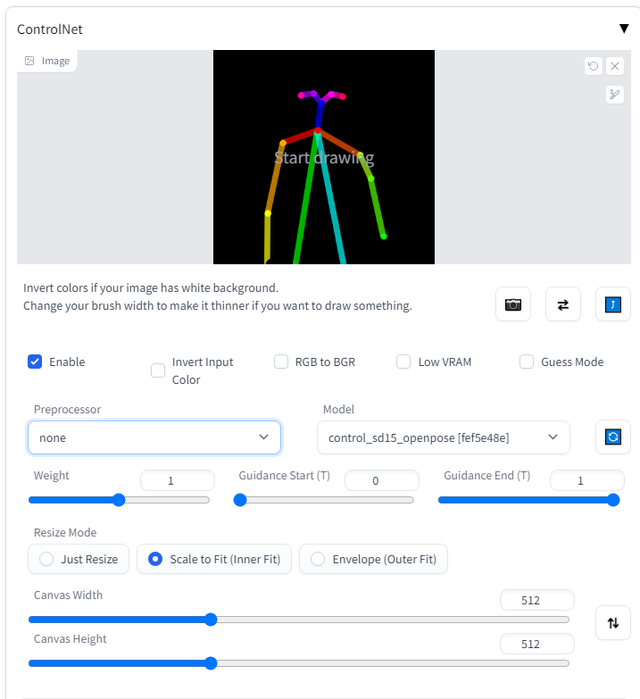
Task: Click the mirror webcam swap arrows icon
Action: click(563, 304)
